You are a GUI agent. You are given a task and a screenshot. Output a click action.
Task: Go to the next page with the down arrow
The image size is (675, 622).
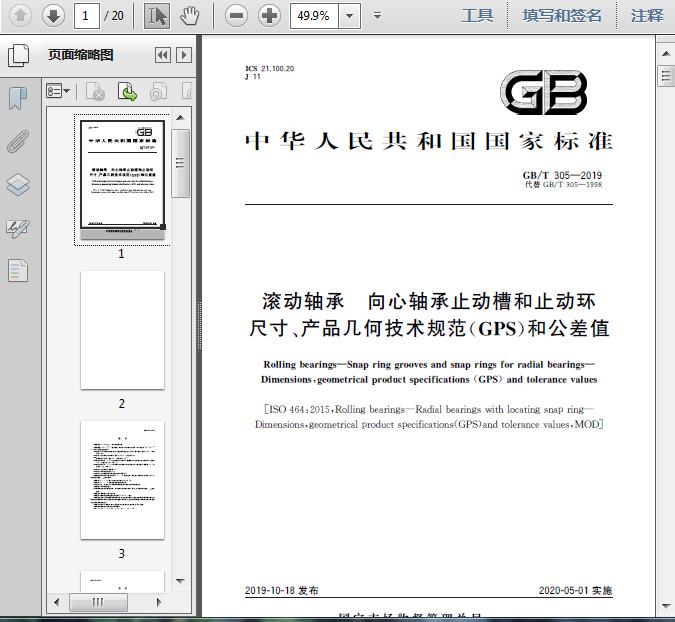(53, 16)
